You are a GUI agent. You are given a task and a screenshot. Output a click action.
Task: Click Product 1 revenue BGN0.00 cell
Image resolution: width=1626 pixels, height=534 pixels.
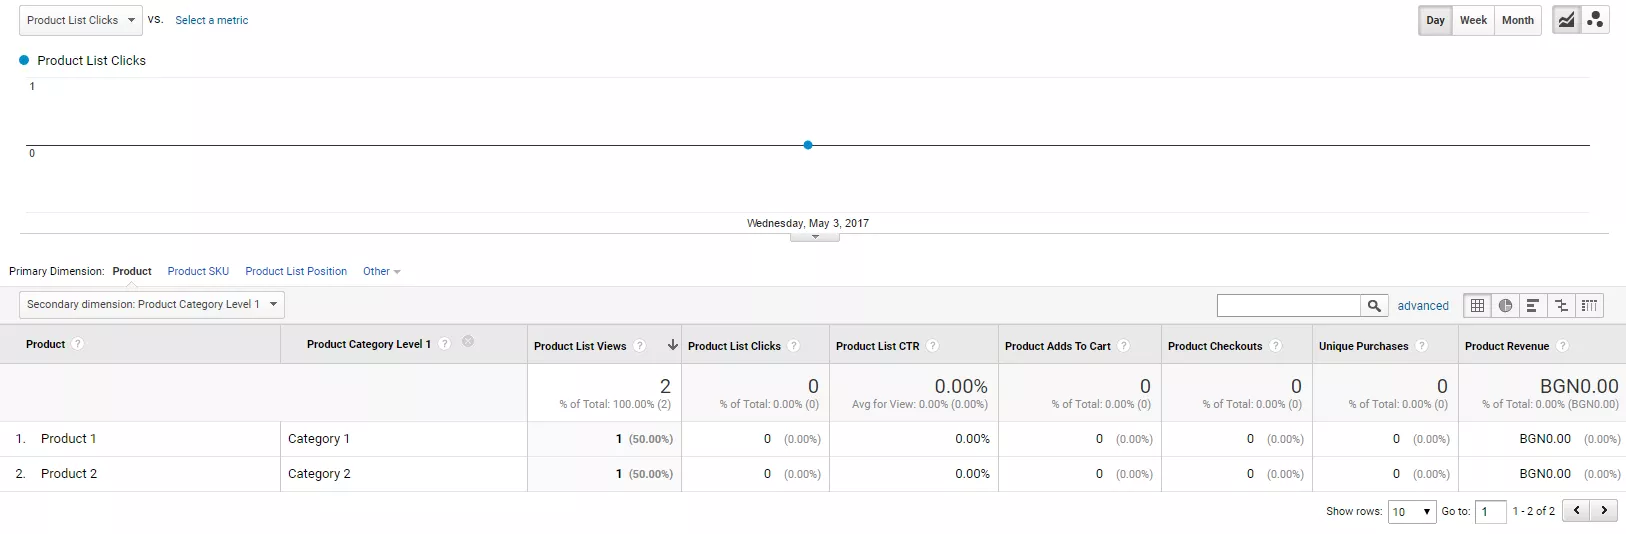click(x=1545, y=439)
